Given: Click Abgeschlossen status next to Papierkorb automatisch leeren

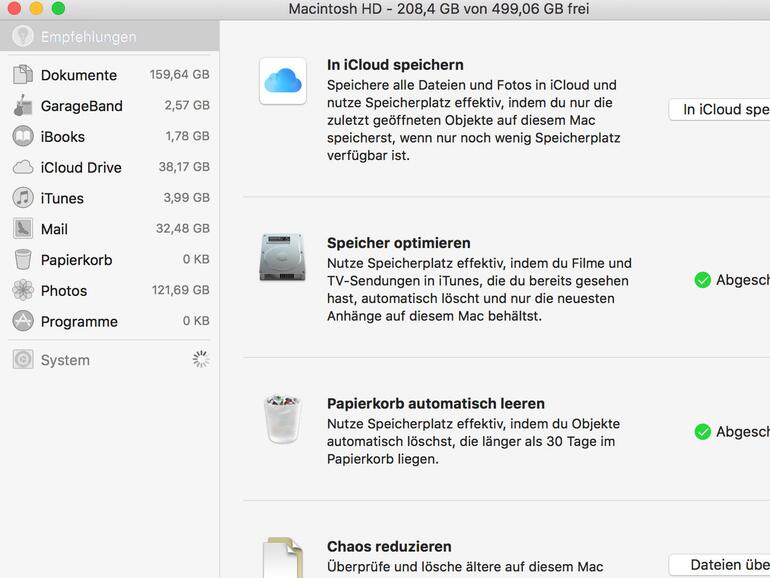Looking at the screenshot, I should (x=742, y=432).
